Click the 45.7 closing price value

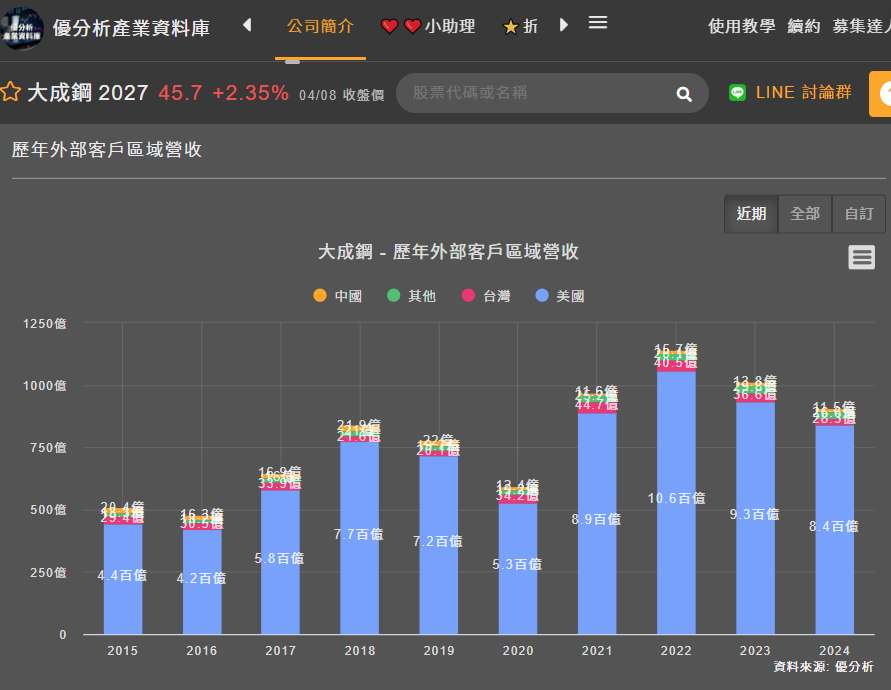pos(180,93)
